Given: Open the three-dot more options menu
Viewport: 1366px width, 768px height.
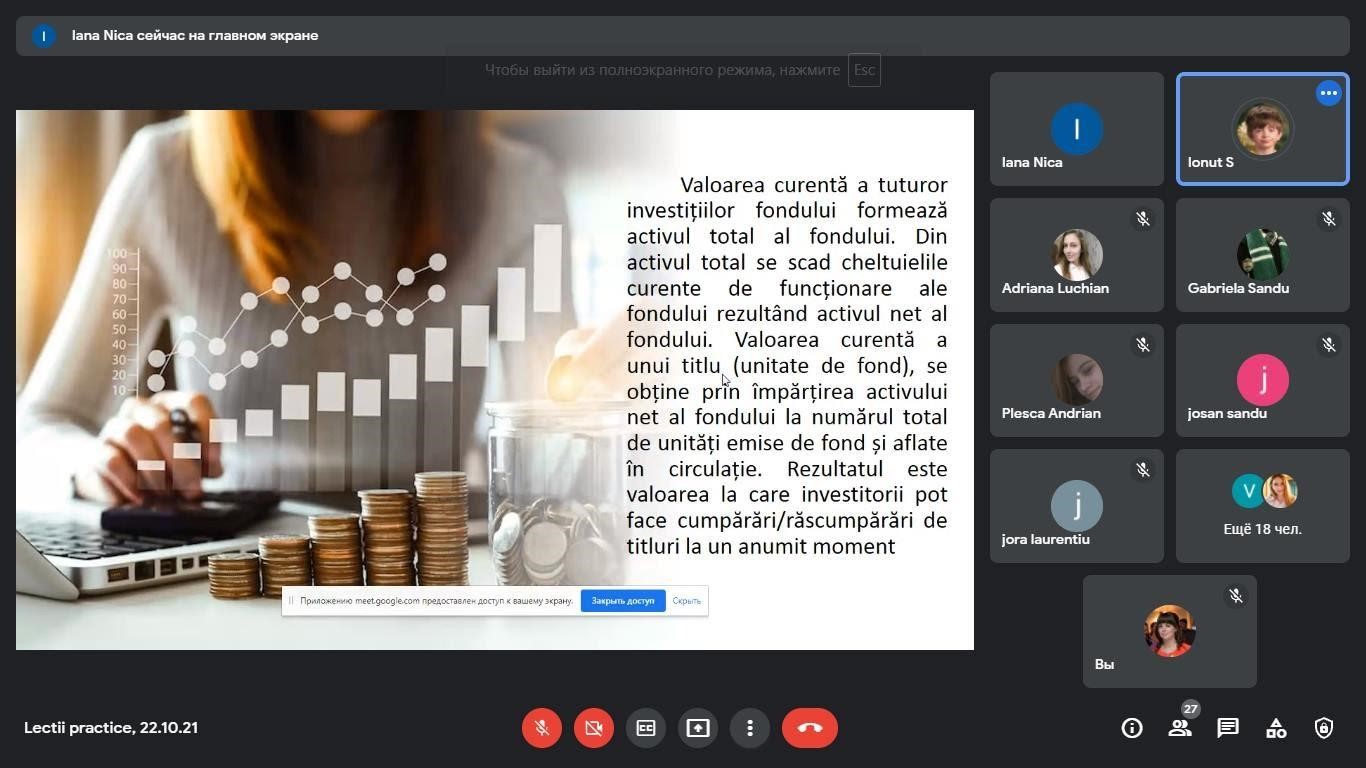Looking at the screenshot, I should [x=750, y=728].
